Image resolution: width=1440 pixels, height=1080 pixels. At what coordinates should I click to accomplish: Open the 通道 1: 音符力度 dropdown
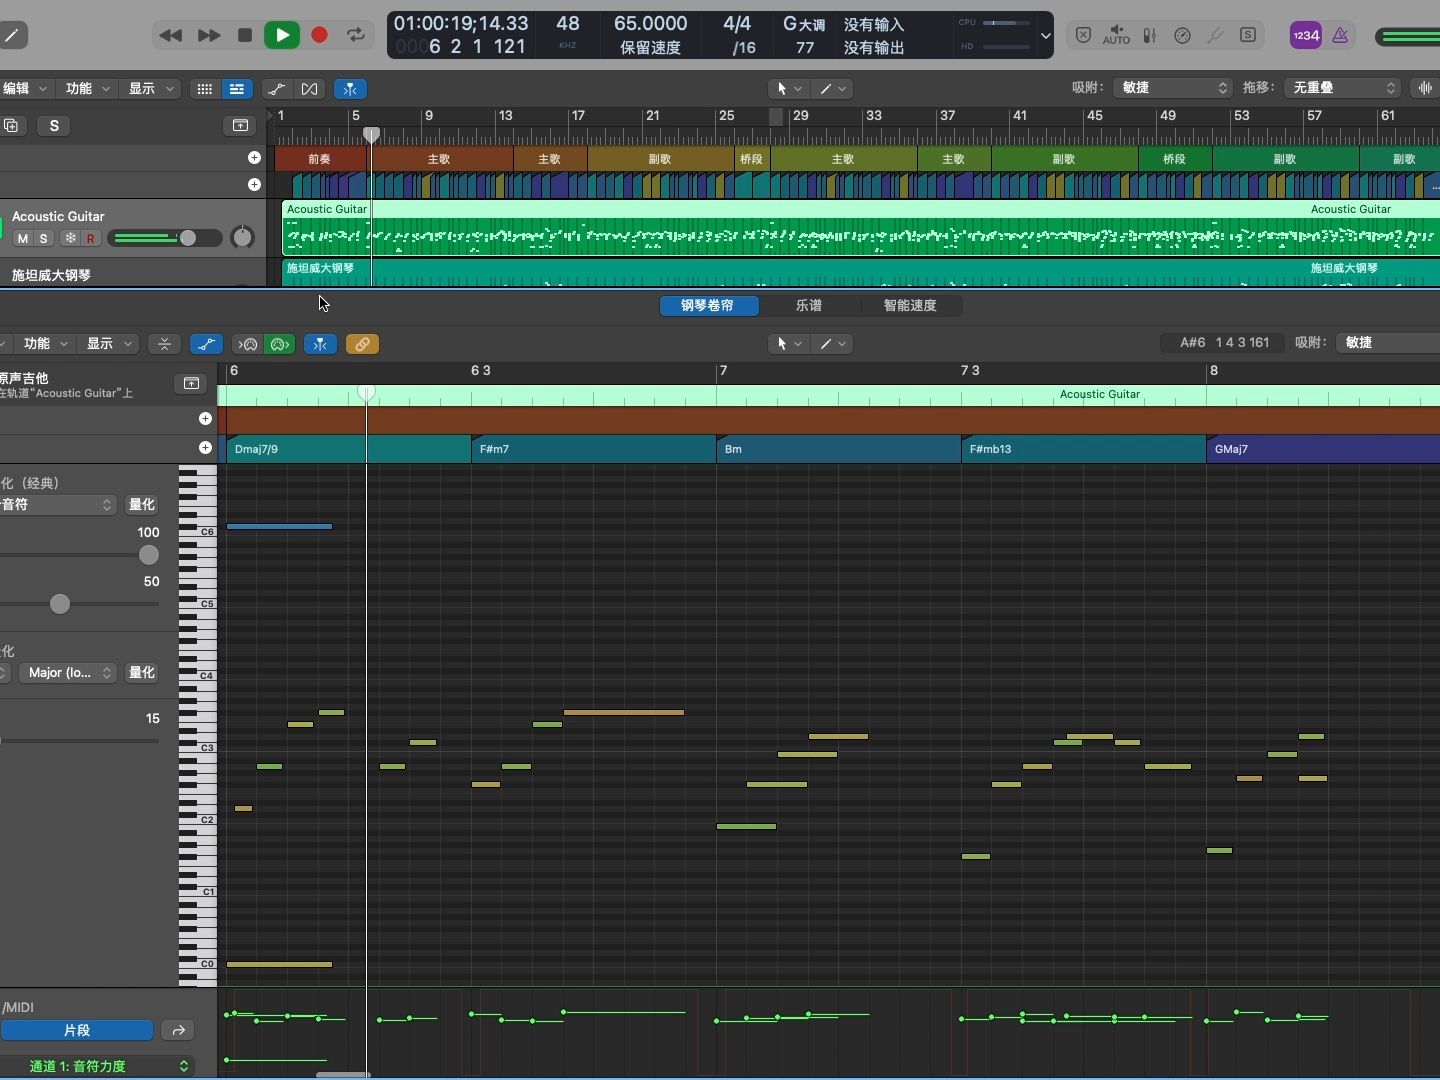click(x=96, y=1066)
